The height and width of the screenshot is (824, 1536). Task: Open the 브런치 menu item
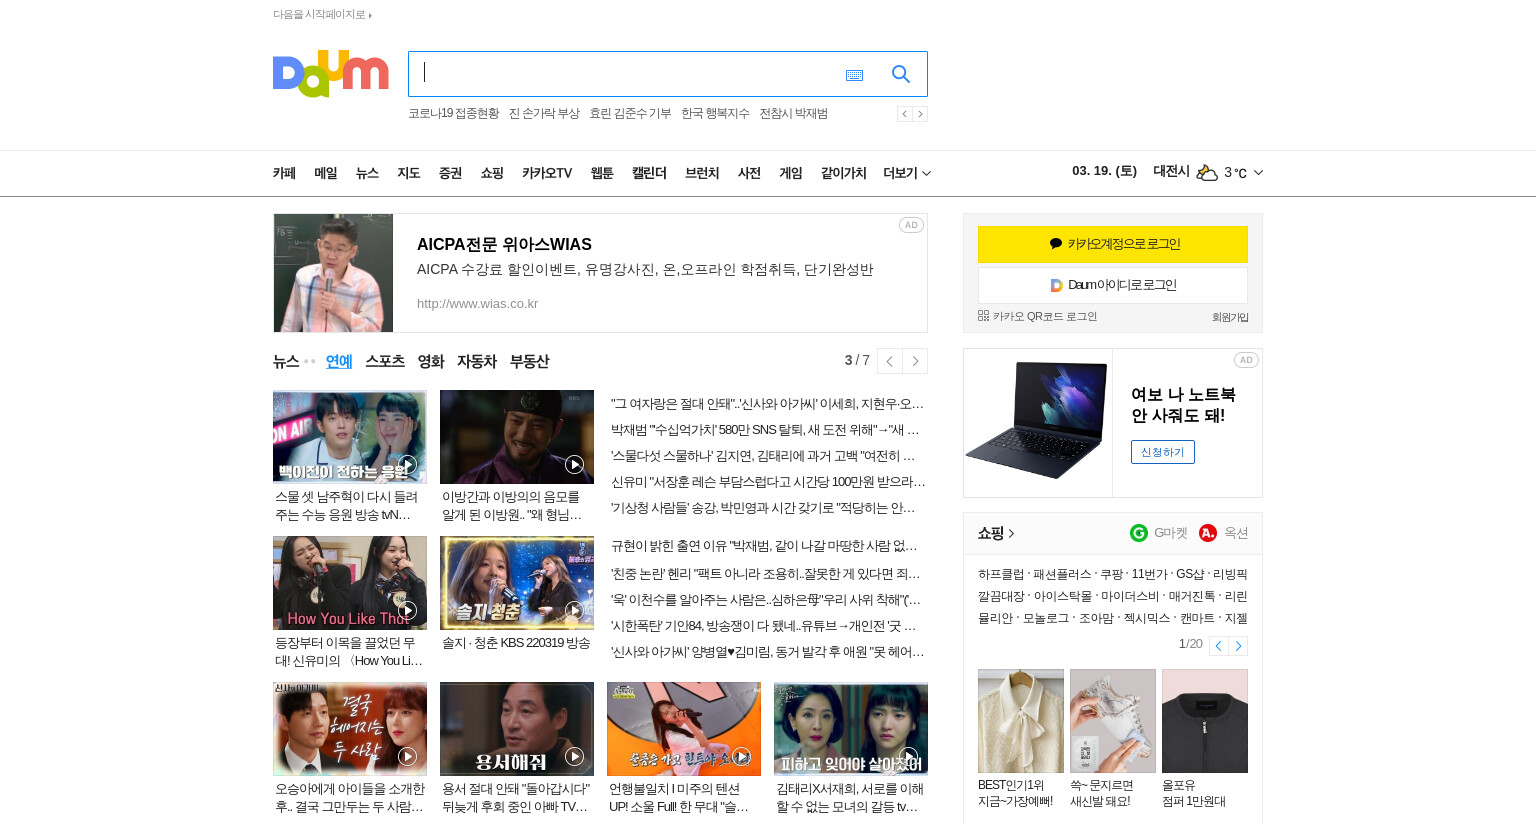(702, 173)
